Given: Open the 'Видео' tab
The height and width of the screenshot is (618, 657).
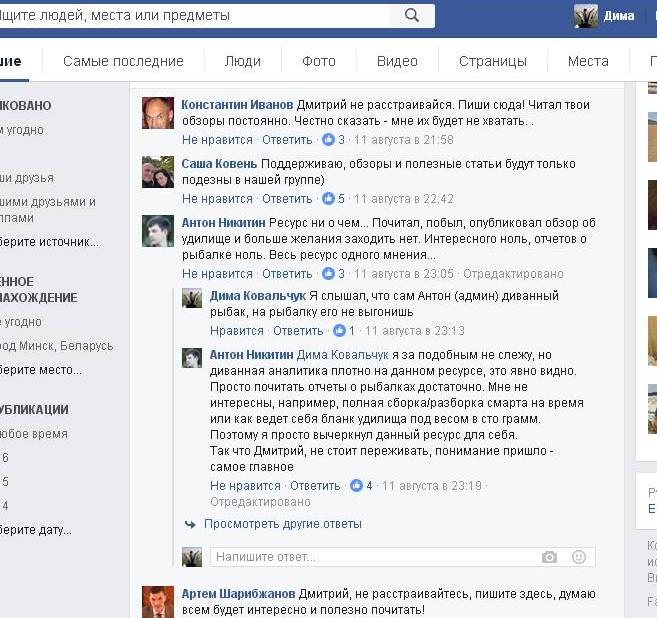Looking at the screenshot, I should pos(397,61).
